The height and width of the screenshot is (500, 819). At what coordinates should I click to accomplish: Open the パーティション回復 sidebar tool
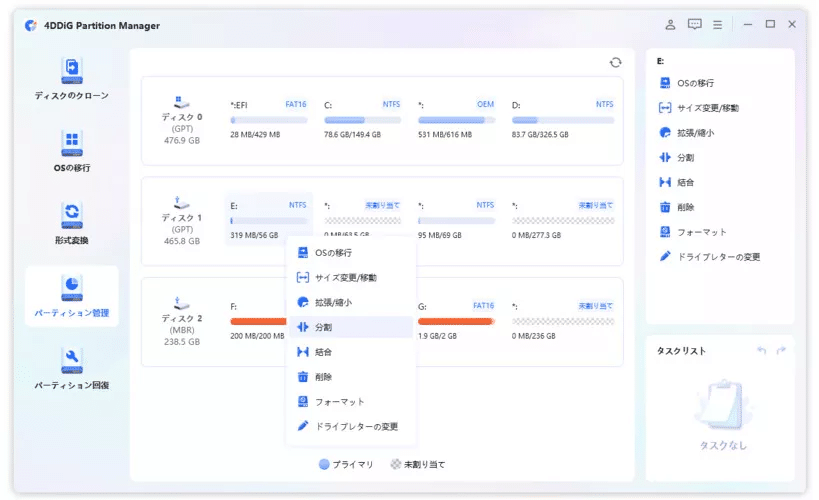pos(72,368)
